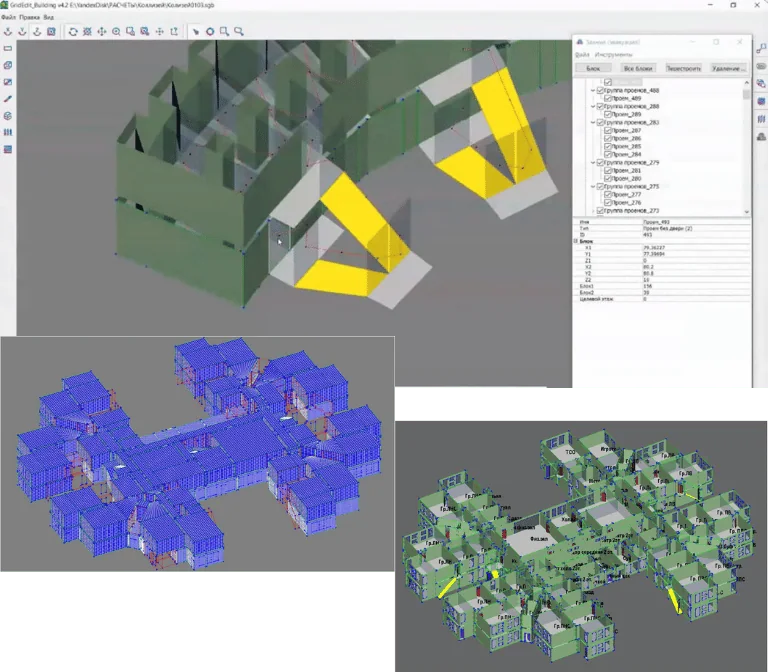Select the four-arrow pan view tool
768x672 pixels.
101,31
